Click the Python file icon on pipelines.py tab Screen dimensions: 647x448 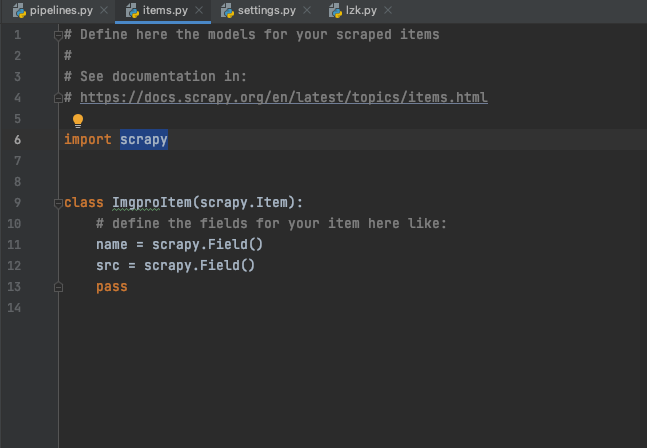(x=19, y=11)
